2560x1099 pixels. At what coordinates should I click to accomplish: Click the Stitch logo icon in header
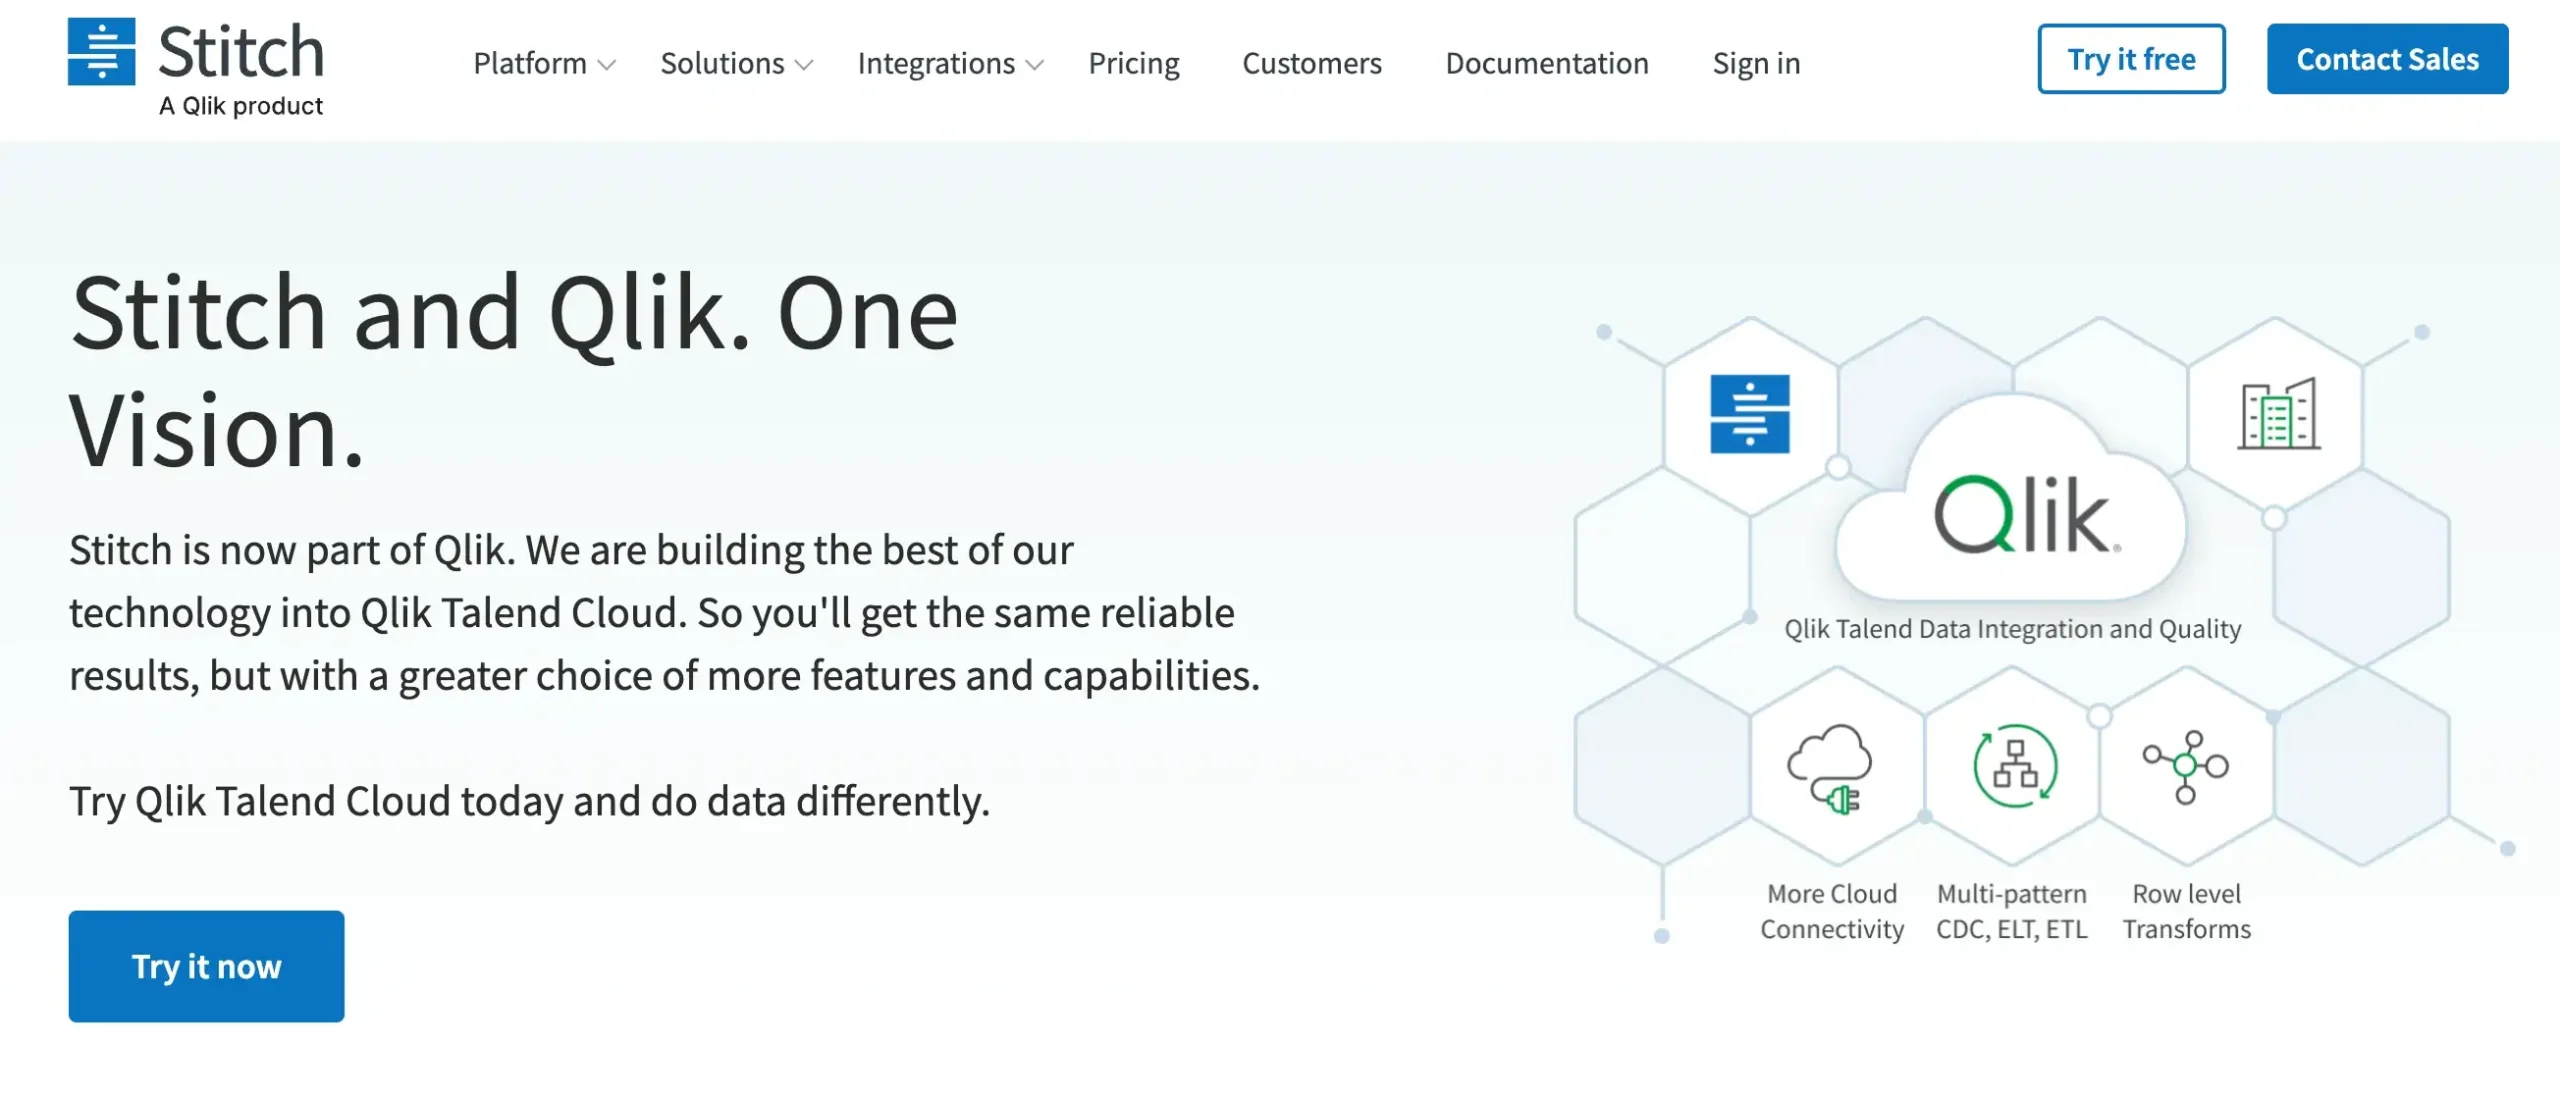click(101, 51)
